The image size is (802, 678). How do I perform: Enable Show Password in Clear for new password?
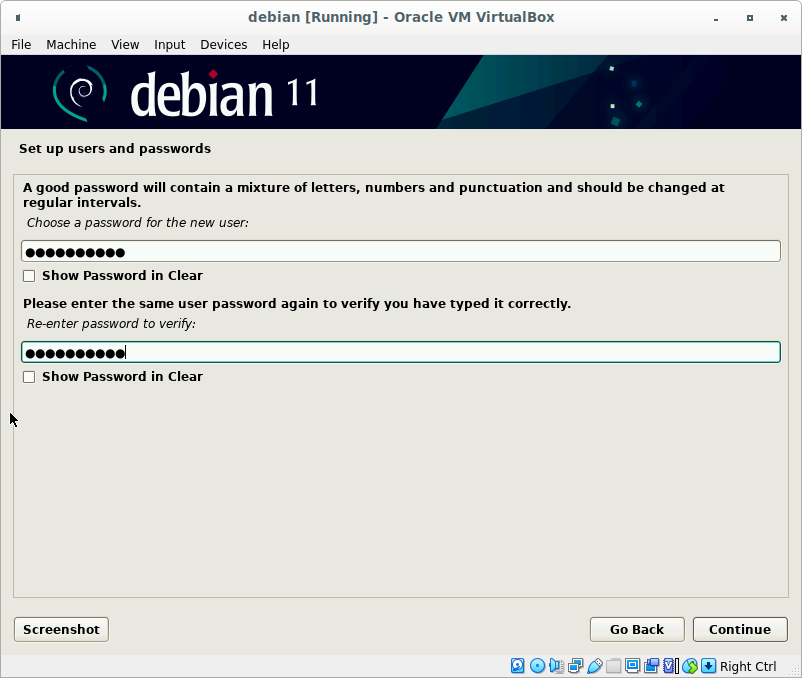(29, 276)
